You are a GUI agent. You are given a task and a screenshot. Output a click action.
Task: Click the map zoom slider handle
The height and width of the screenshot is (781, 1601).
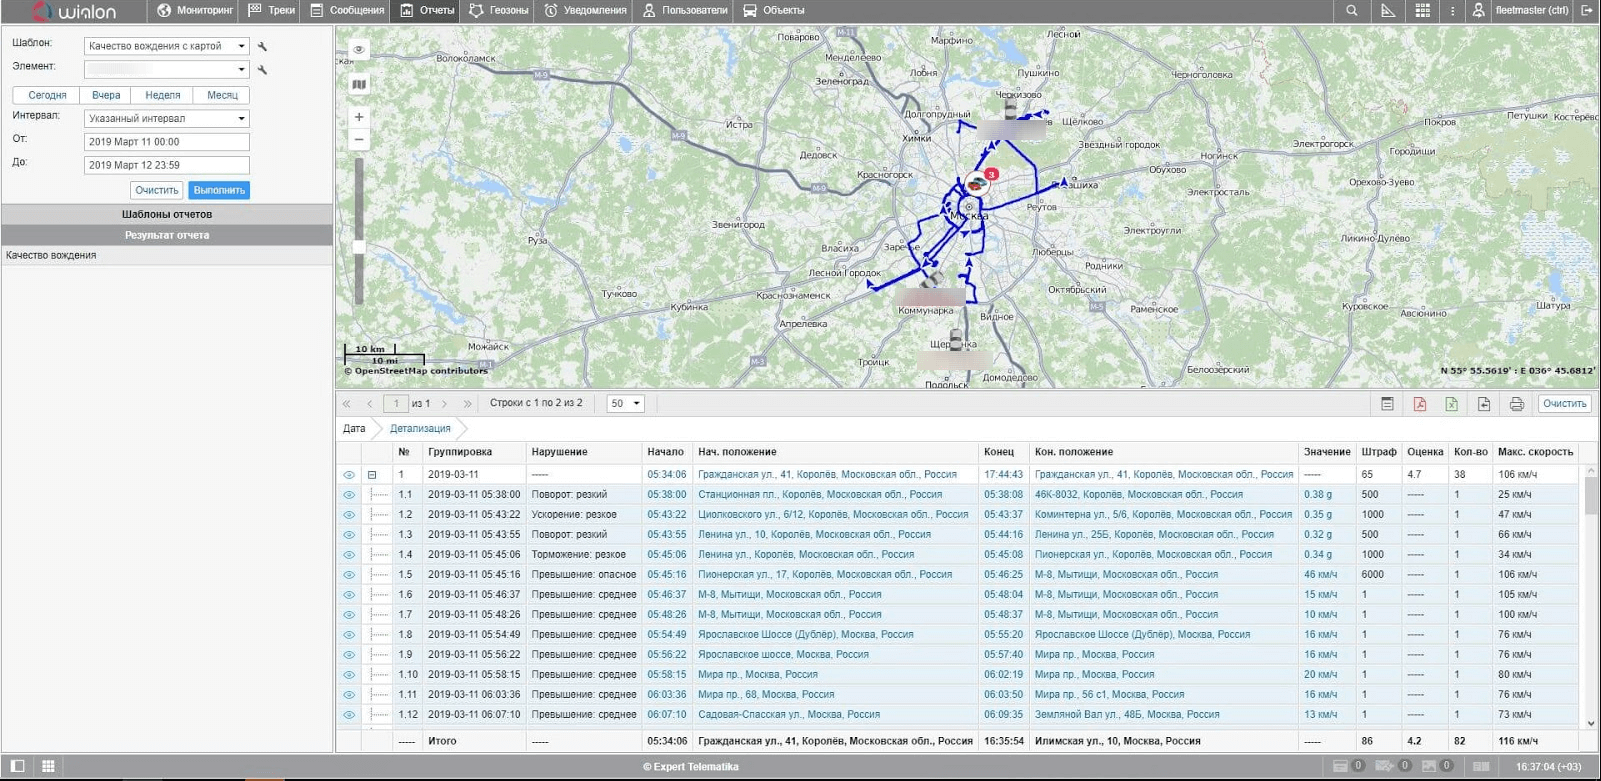pos(359,246)
